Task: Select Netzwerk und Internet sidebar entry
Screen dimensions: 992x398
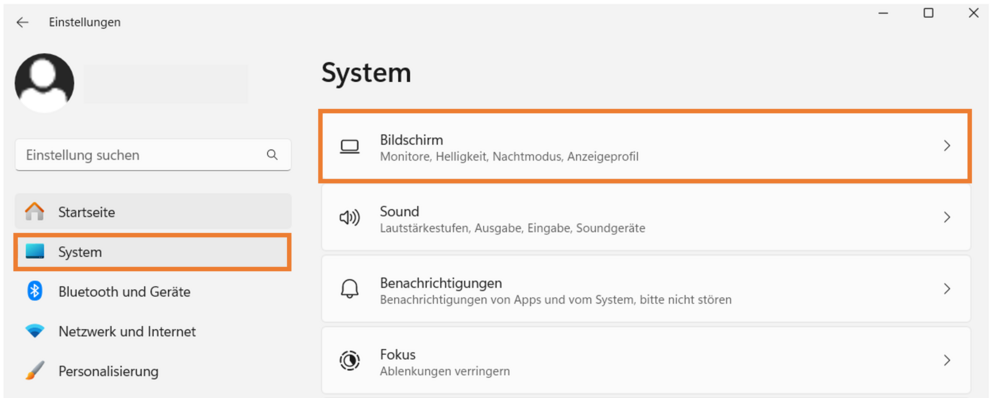Action: 152,331
